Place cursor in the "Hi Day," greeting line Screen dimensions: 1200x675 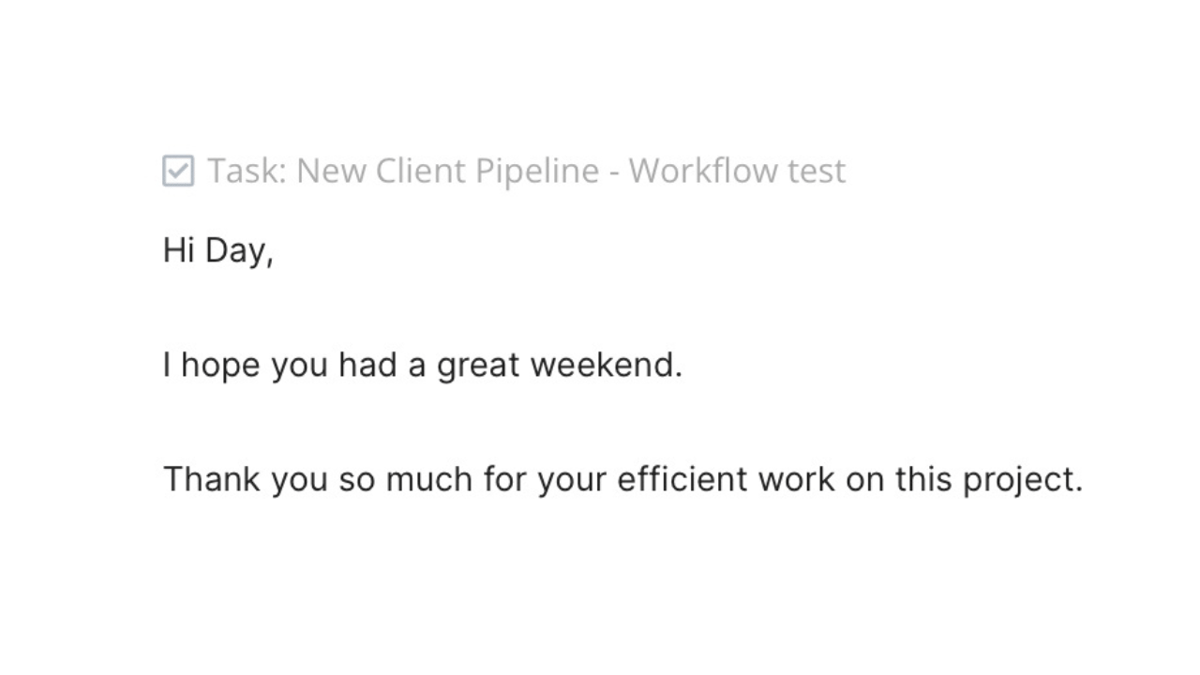pos(218,251)
